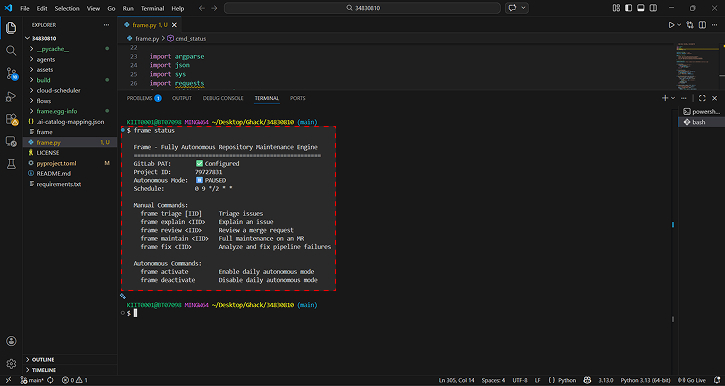
Task: Create a new terminal with plus icon
Action: pos(665,98)
